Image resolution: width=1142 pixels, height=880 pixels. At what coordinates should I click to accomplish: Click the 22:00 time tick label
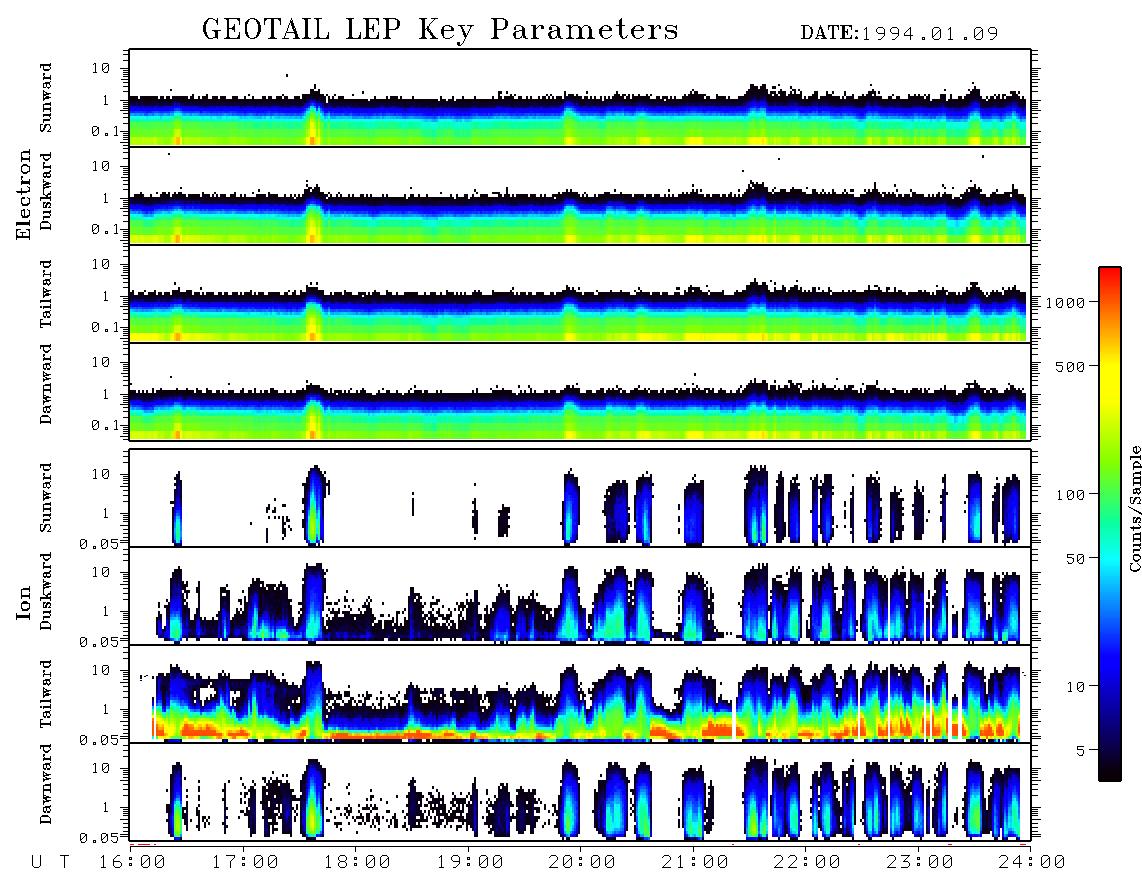point(807,862)
